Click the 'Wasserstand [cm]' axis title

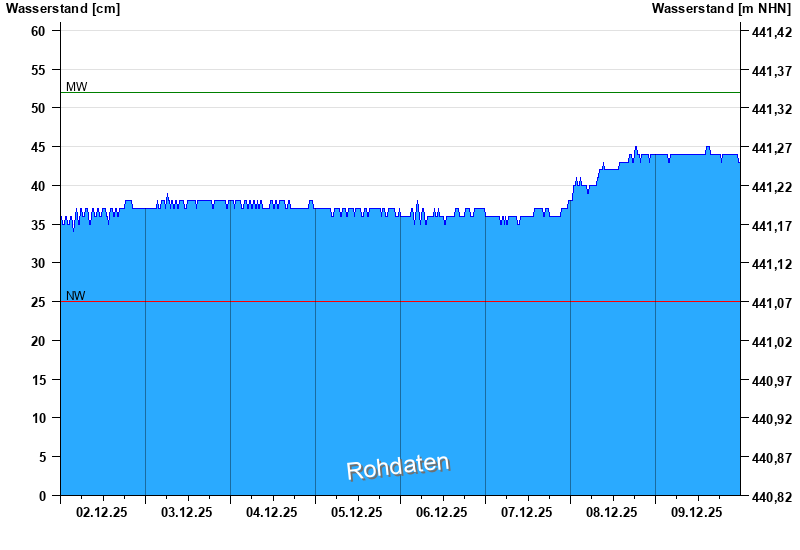pos(63,9)
